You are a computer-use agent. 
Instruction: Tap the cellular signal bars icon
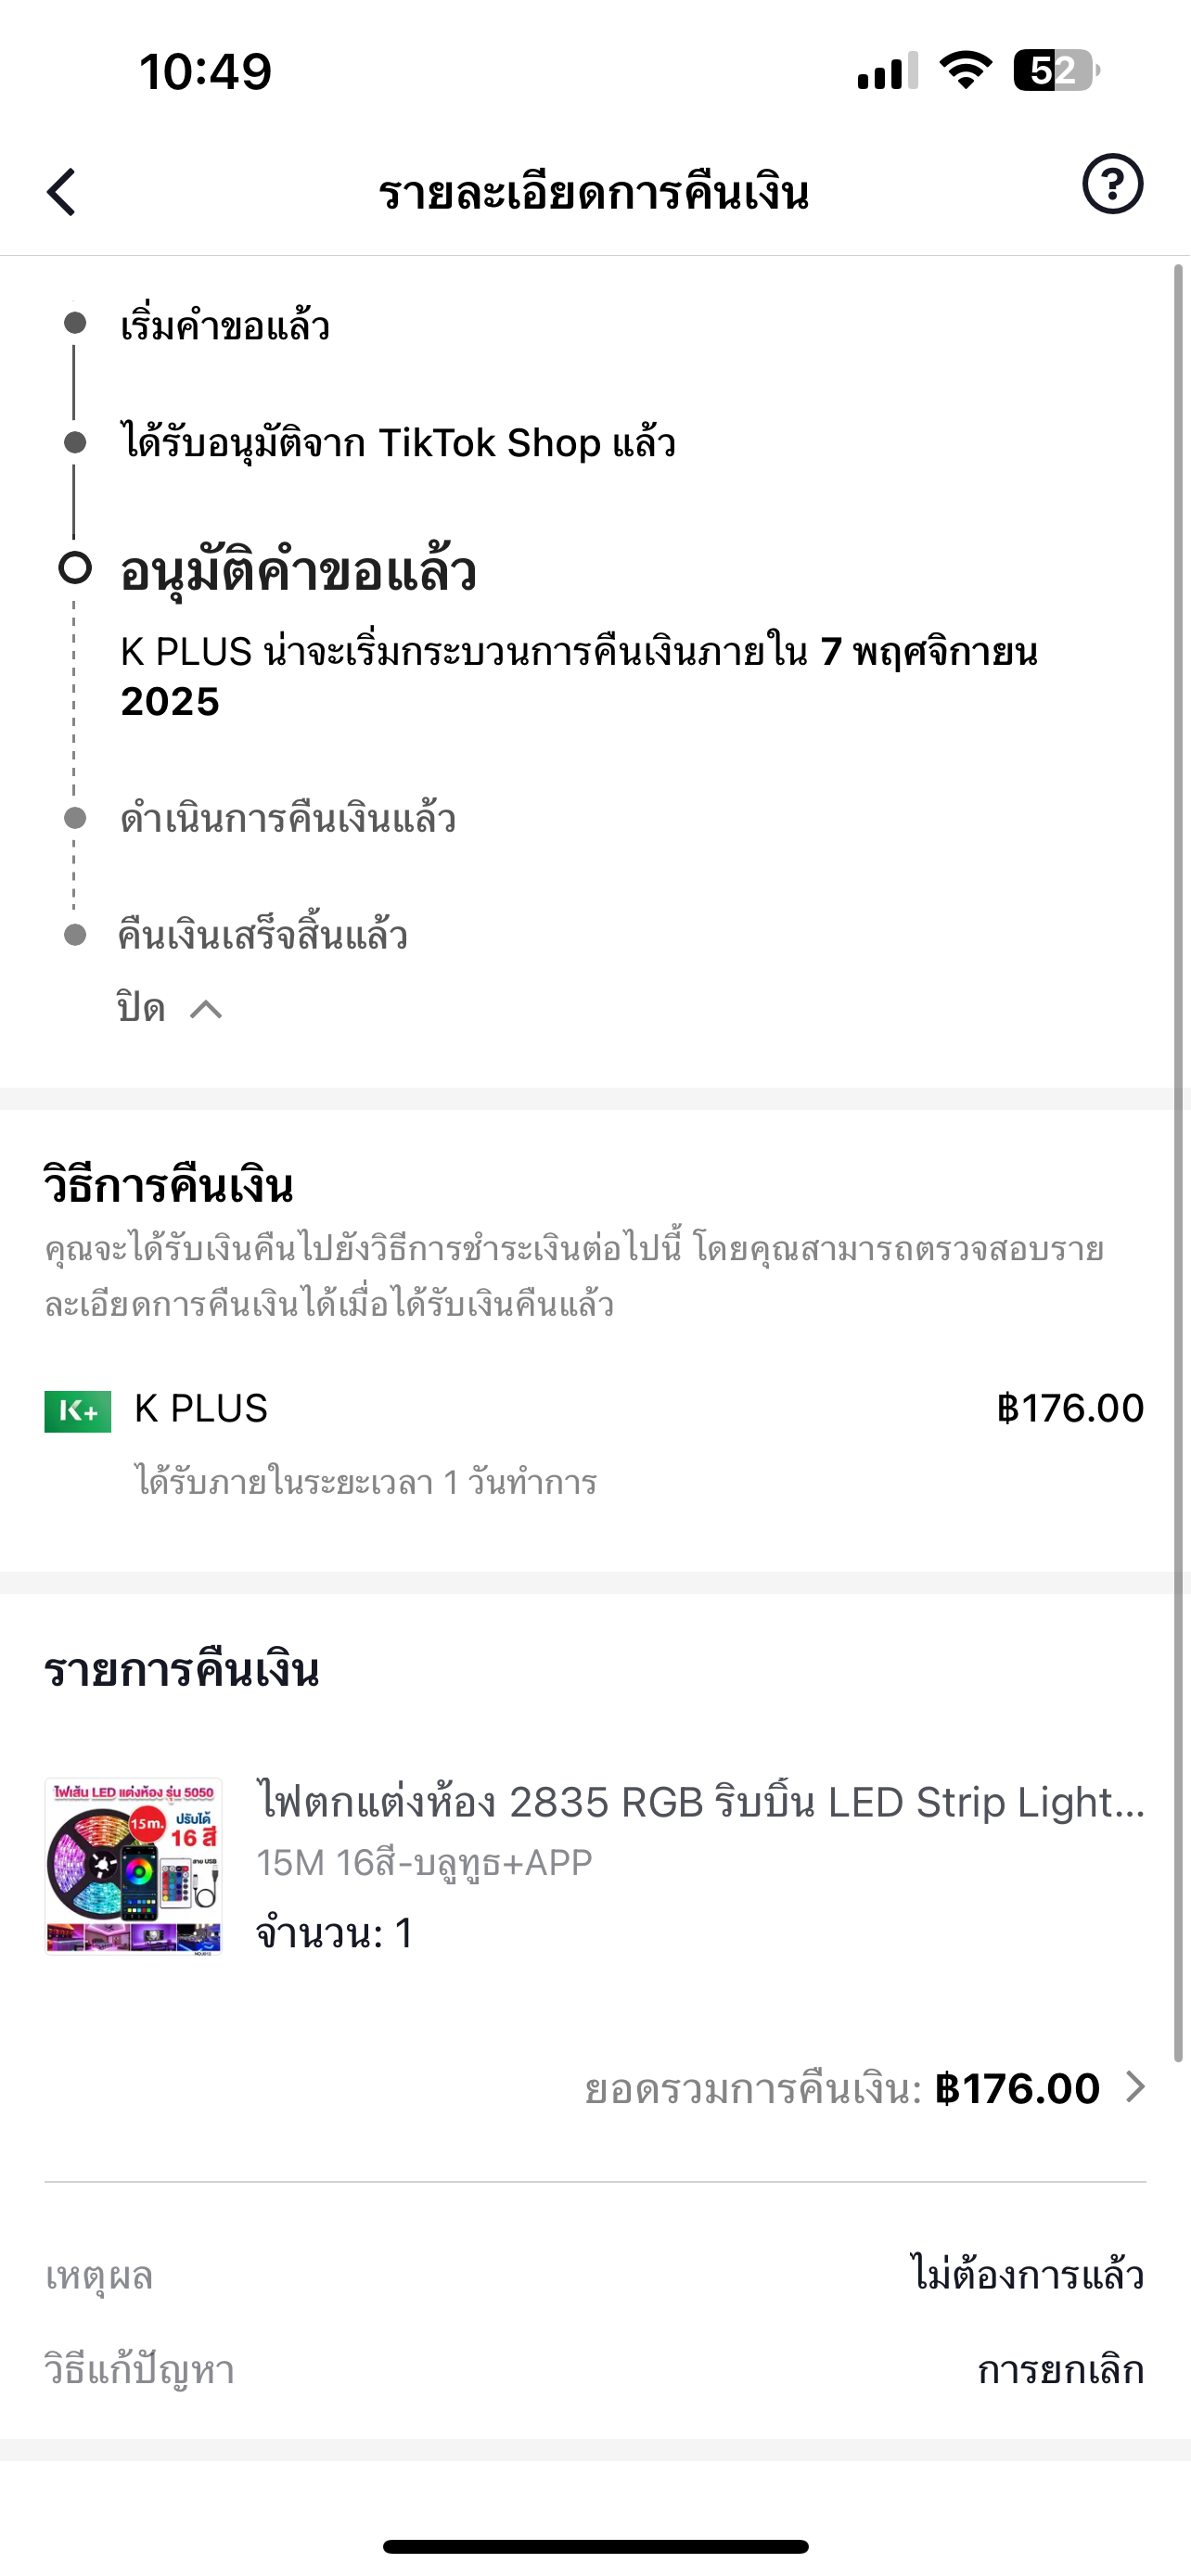point(887,71)
